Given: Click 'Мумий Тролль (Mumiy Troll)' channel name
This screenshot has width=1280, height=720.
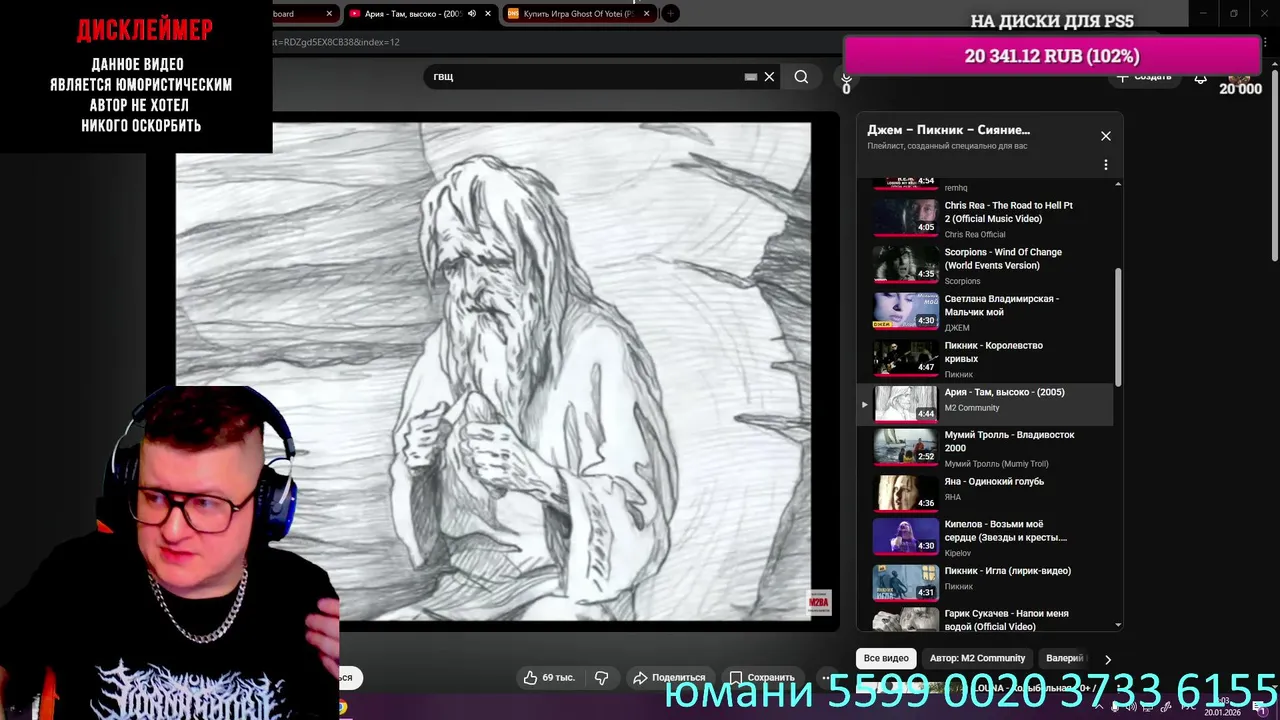Looking at the screenshot, I should point(996,464).
